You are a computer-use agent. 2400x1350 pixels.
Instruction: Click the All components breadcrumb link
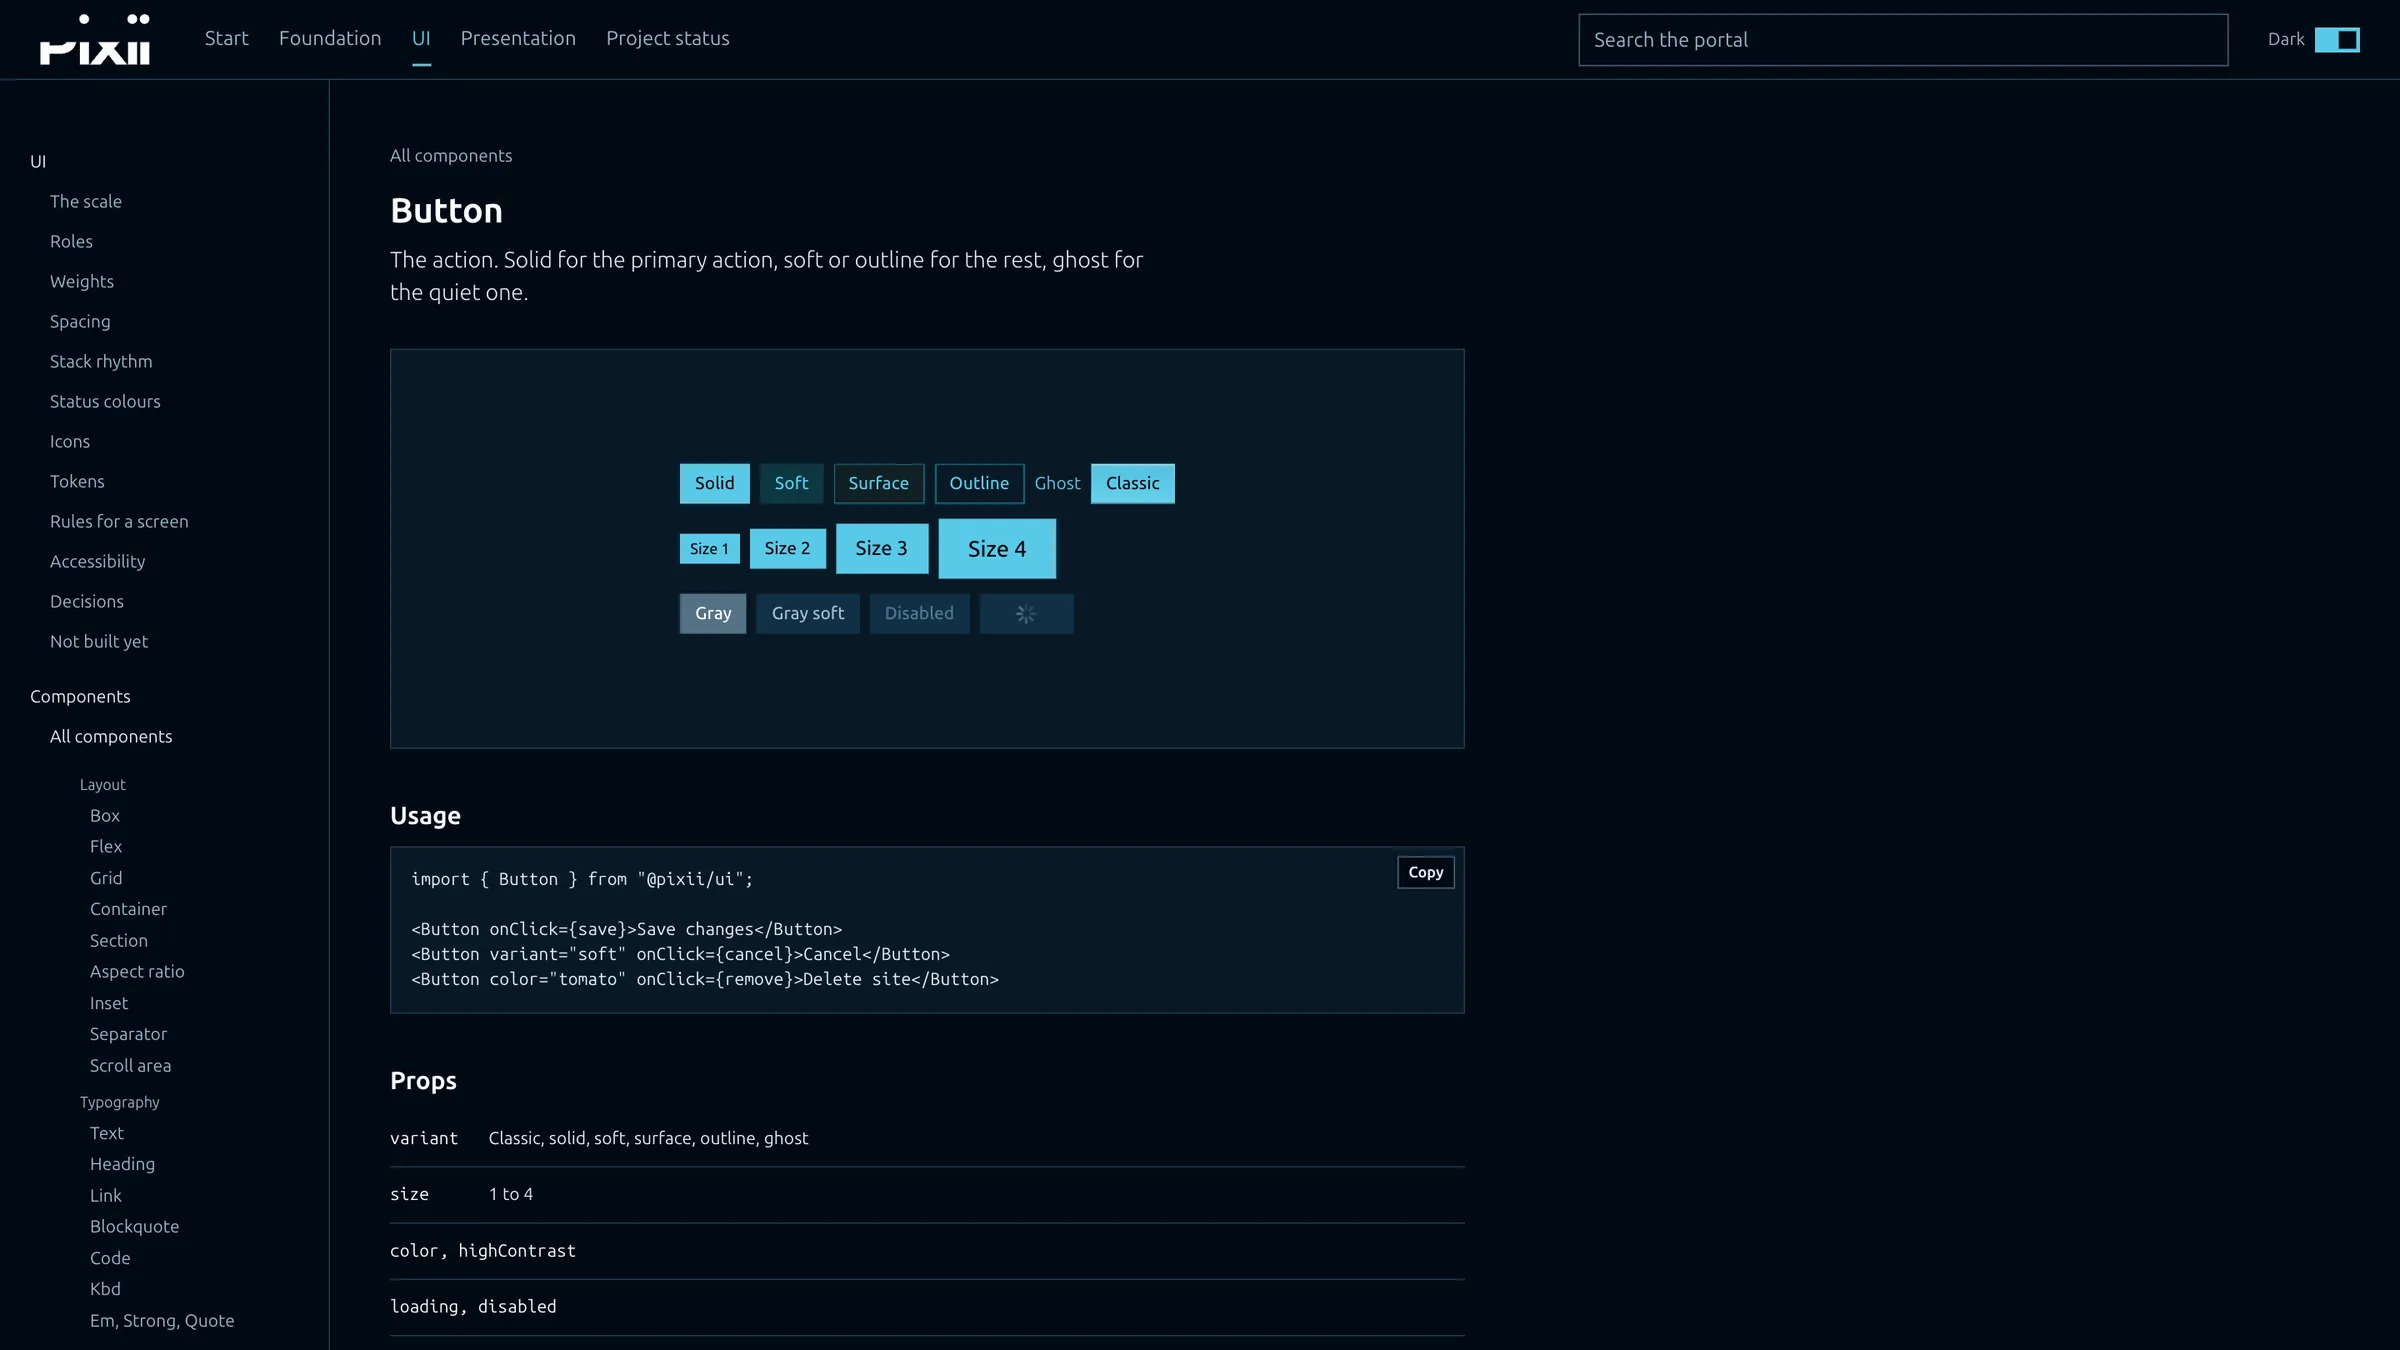(x=451, y=156)
